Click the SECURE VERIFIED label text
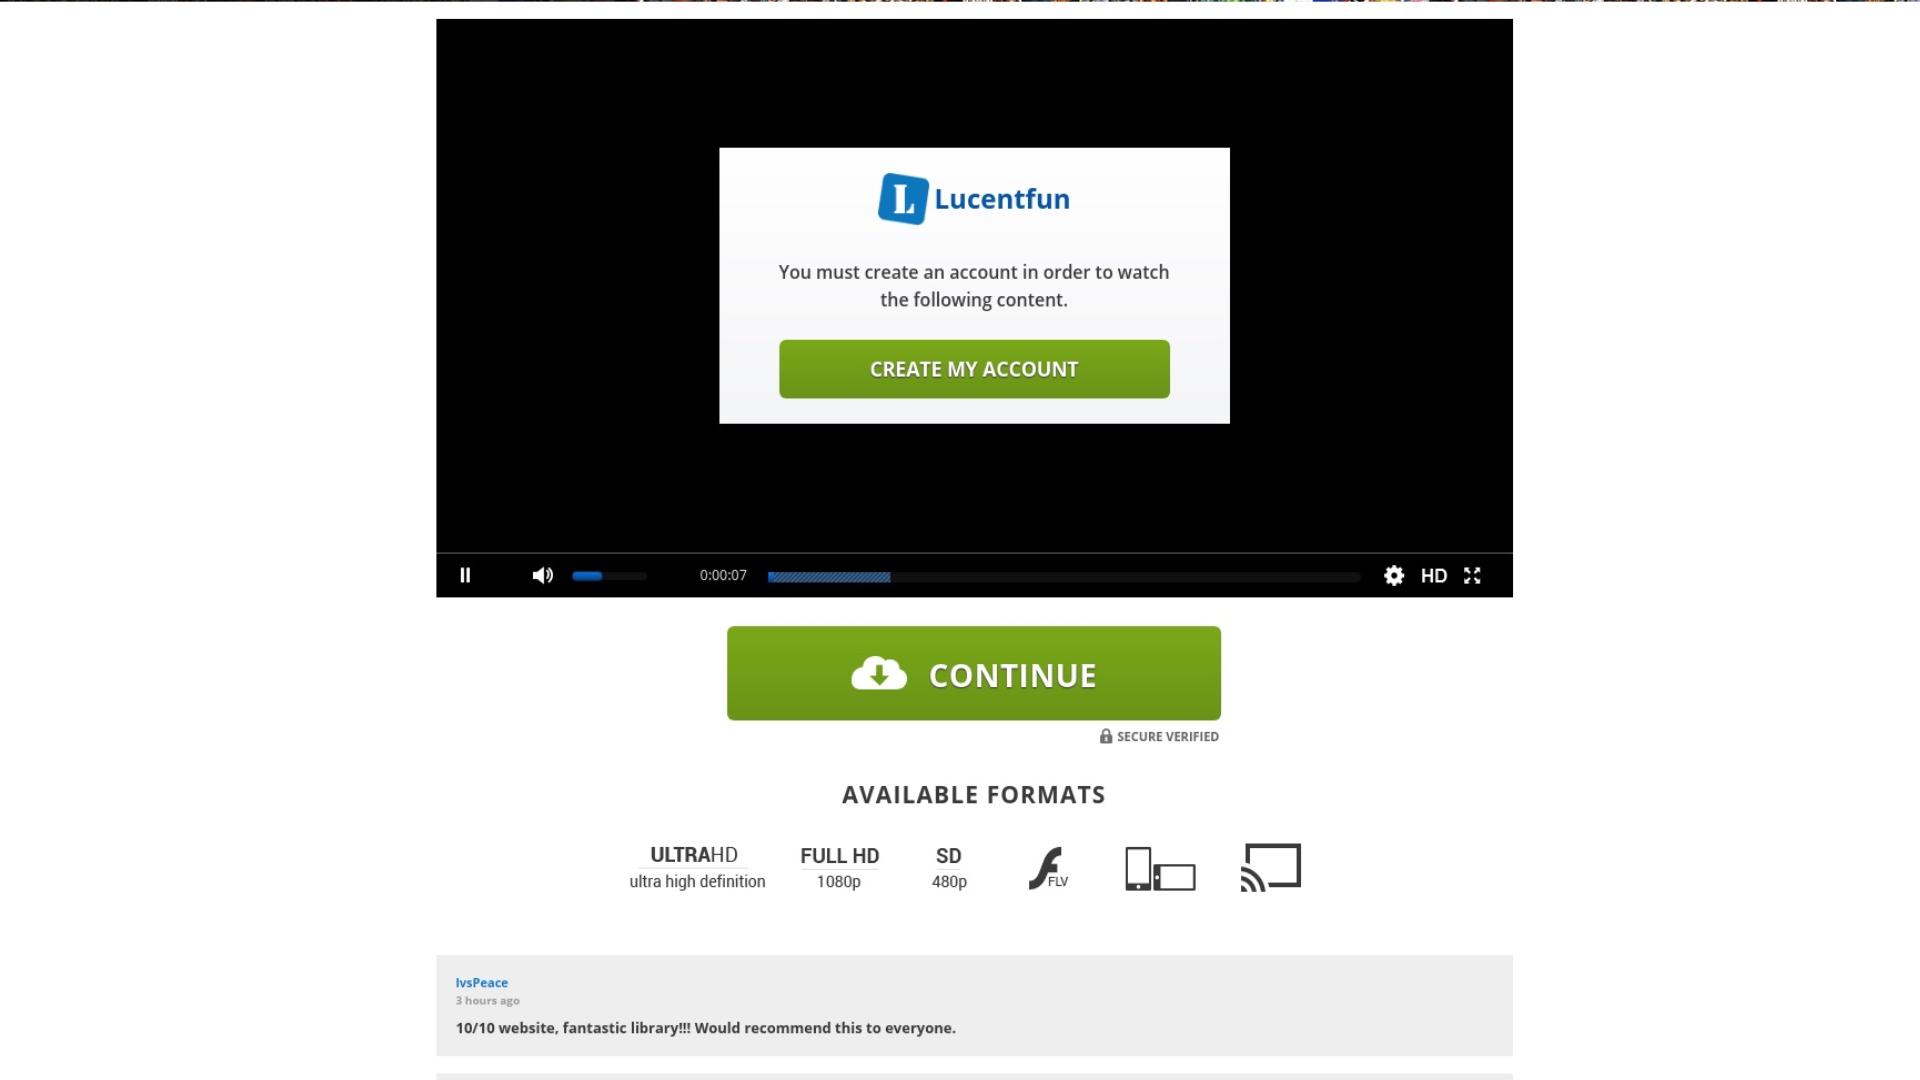 (x=1168, y=737)
